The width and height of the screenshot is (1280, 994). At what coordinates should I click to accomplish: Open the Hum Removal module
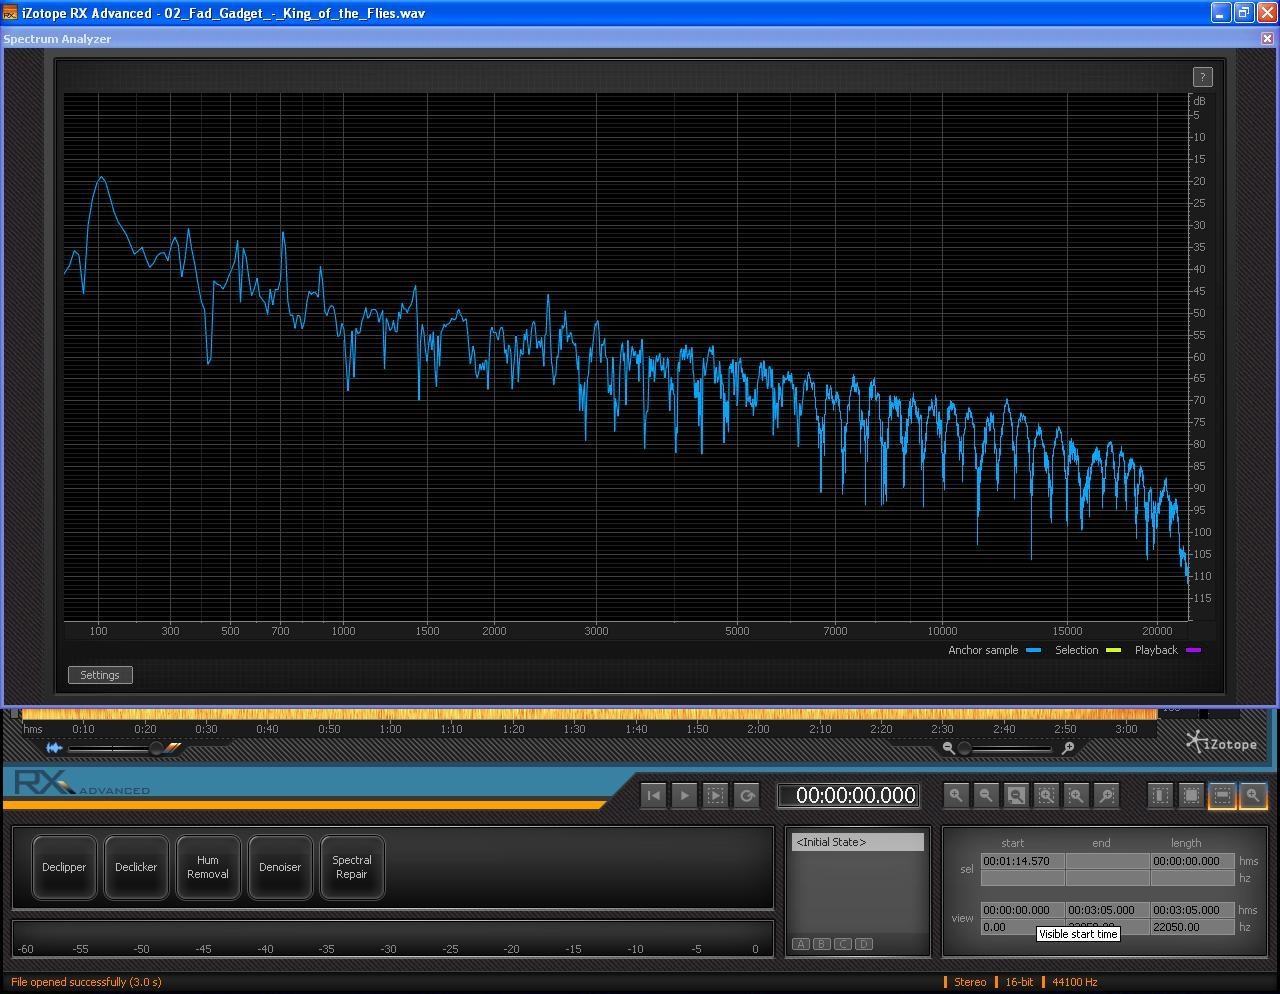pos(208,867)
